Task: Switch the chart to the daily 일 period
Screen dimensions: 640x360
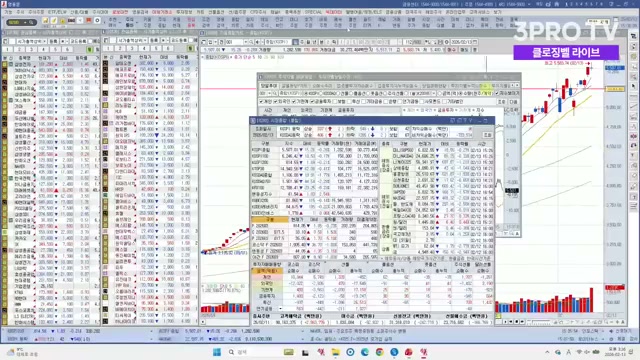Action: (295, 42)
